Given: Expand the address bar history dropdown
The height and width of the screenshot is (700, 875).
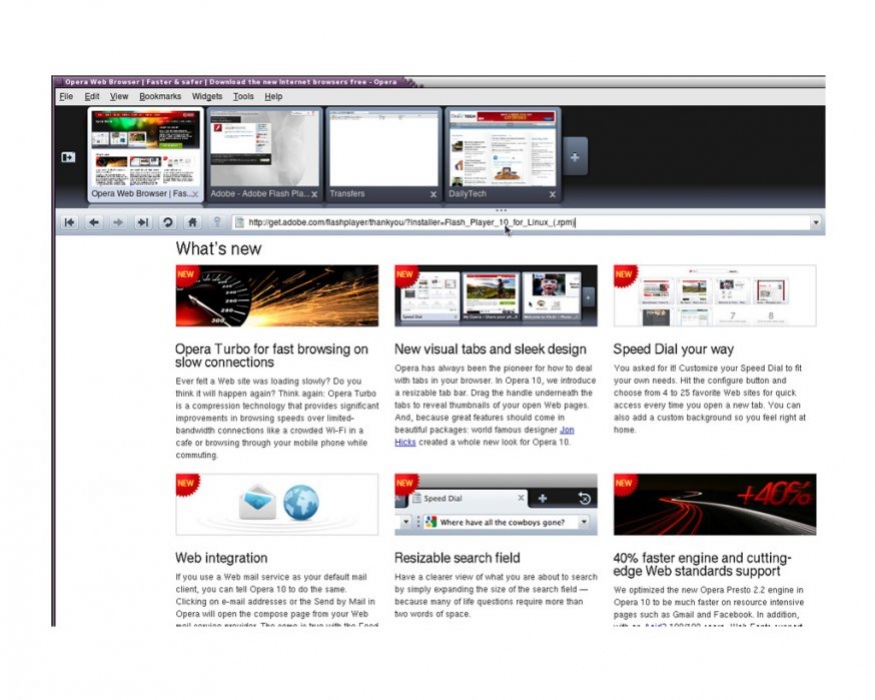Looking at the screenshot, I should tap(816, 223).
